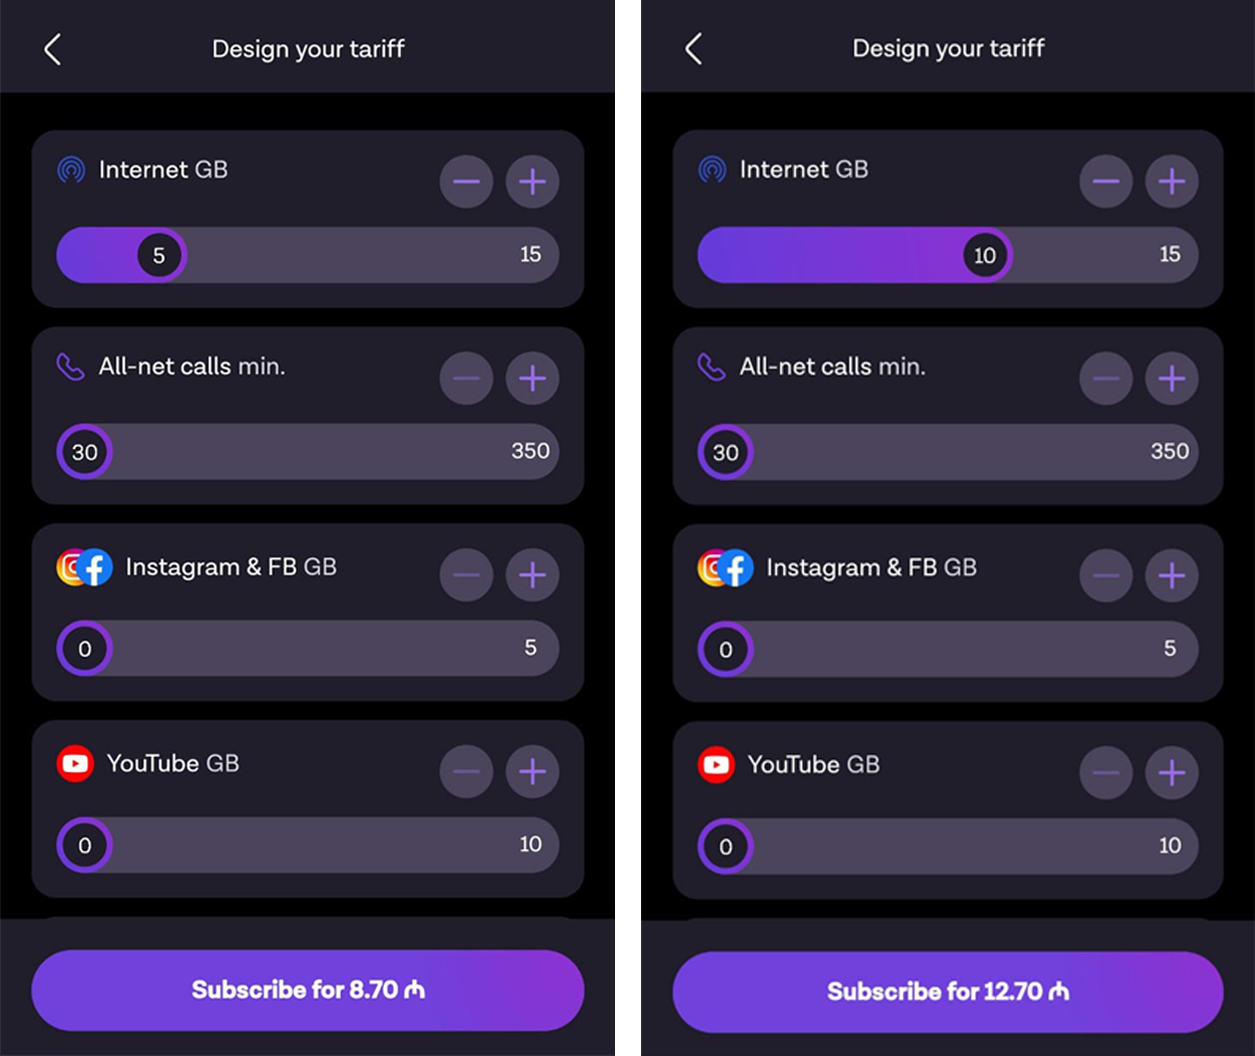
Task: Go back from left Design your tariff screen
Action: pos(53,49)
